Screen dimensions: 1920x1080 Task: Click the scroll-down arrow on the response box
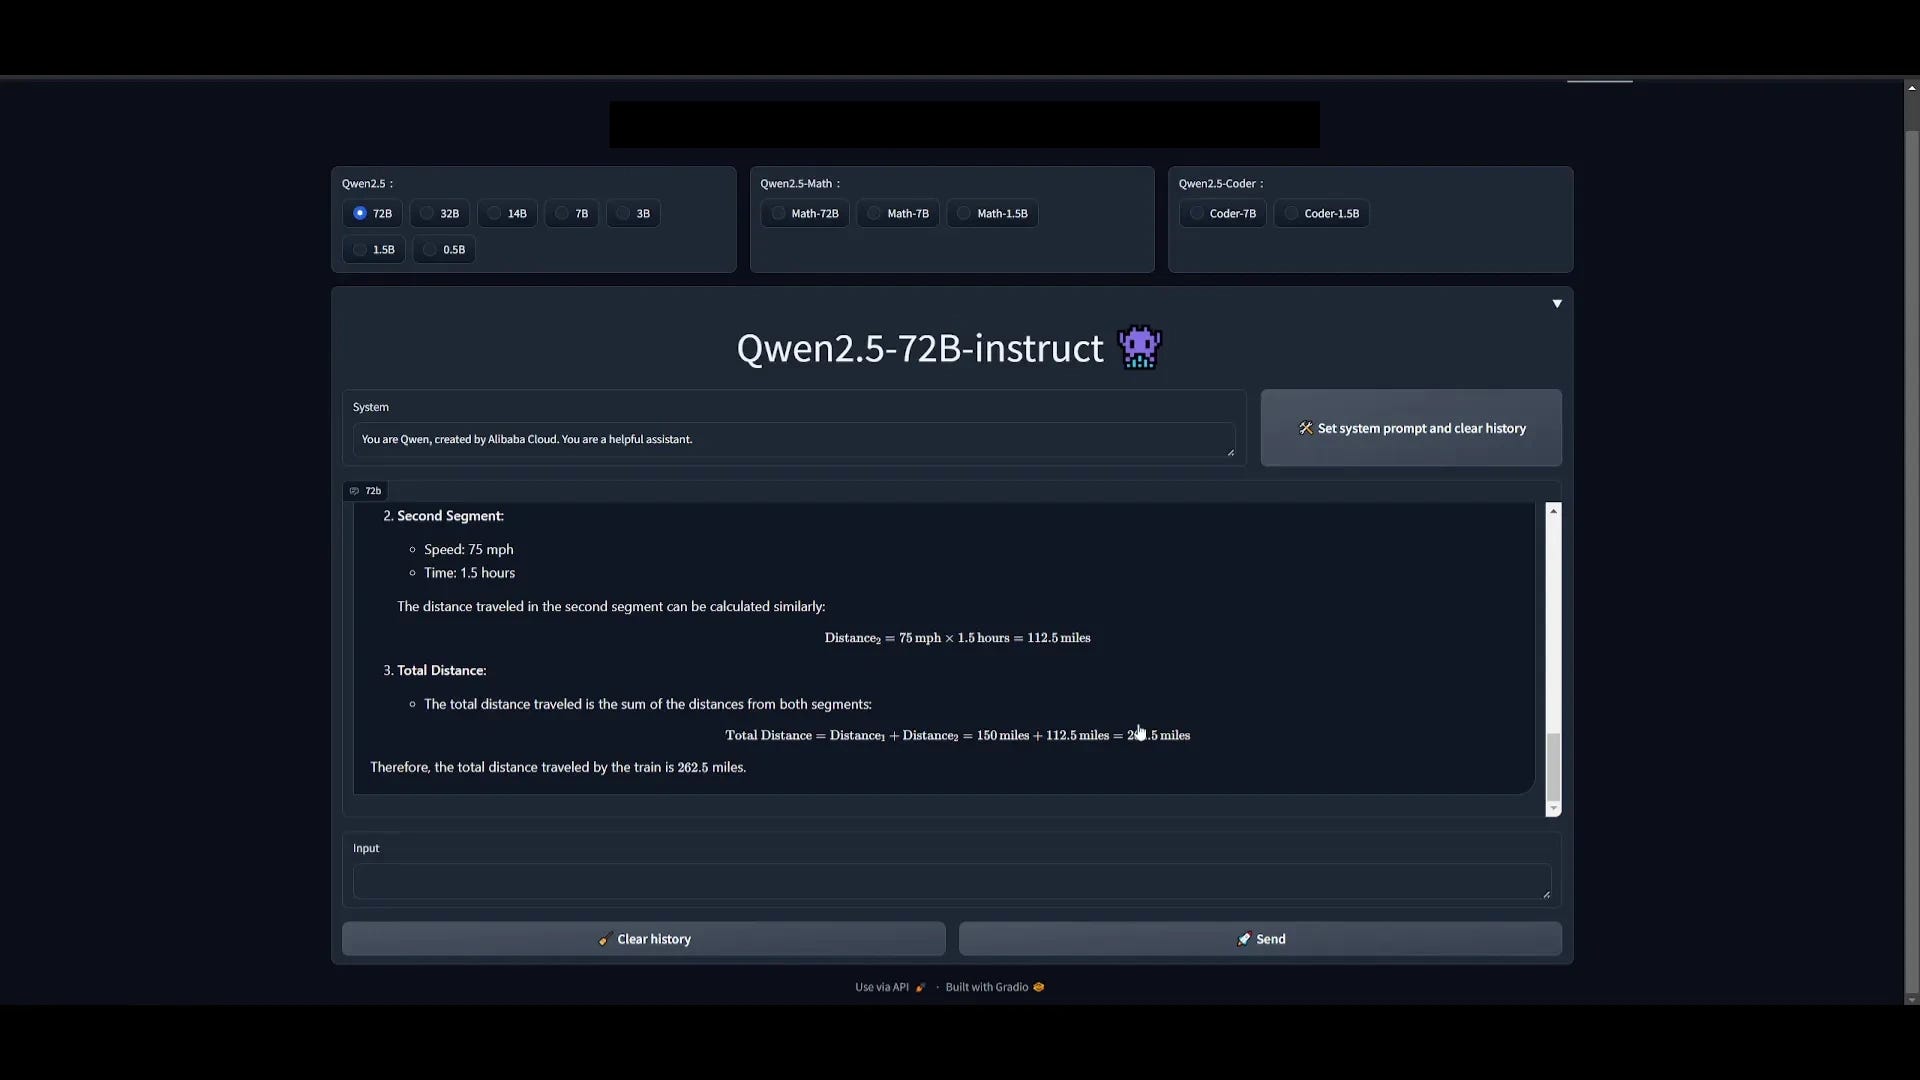(x=1553, y=809)
